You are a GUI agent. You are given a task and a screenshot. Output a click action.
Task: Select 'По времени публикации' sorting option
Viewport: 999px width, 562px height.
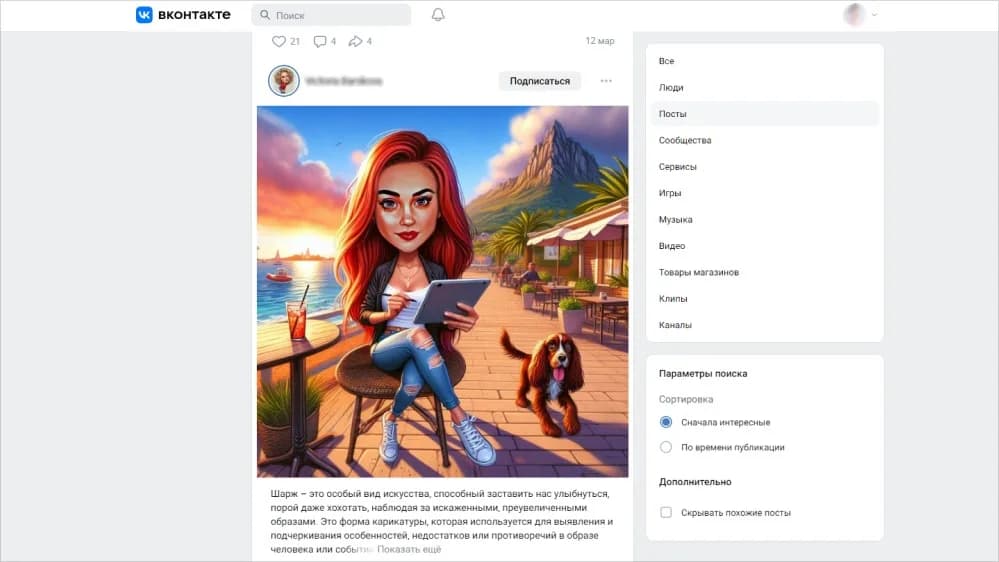[666, 447]
